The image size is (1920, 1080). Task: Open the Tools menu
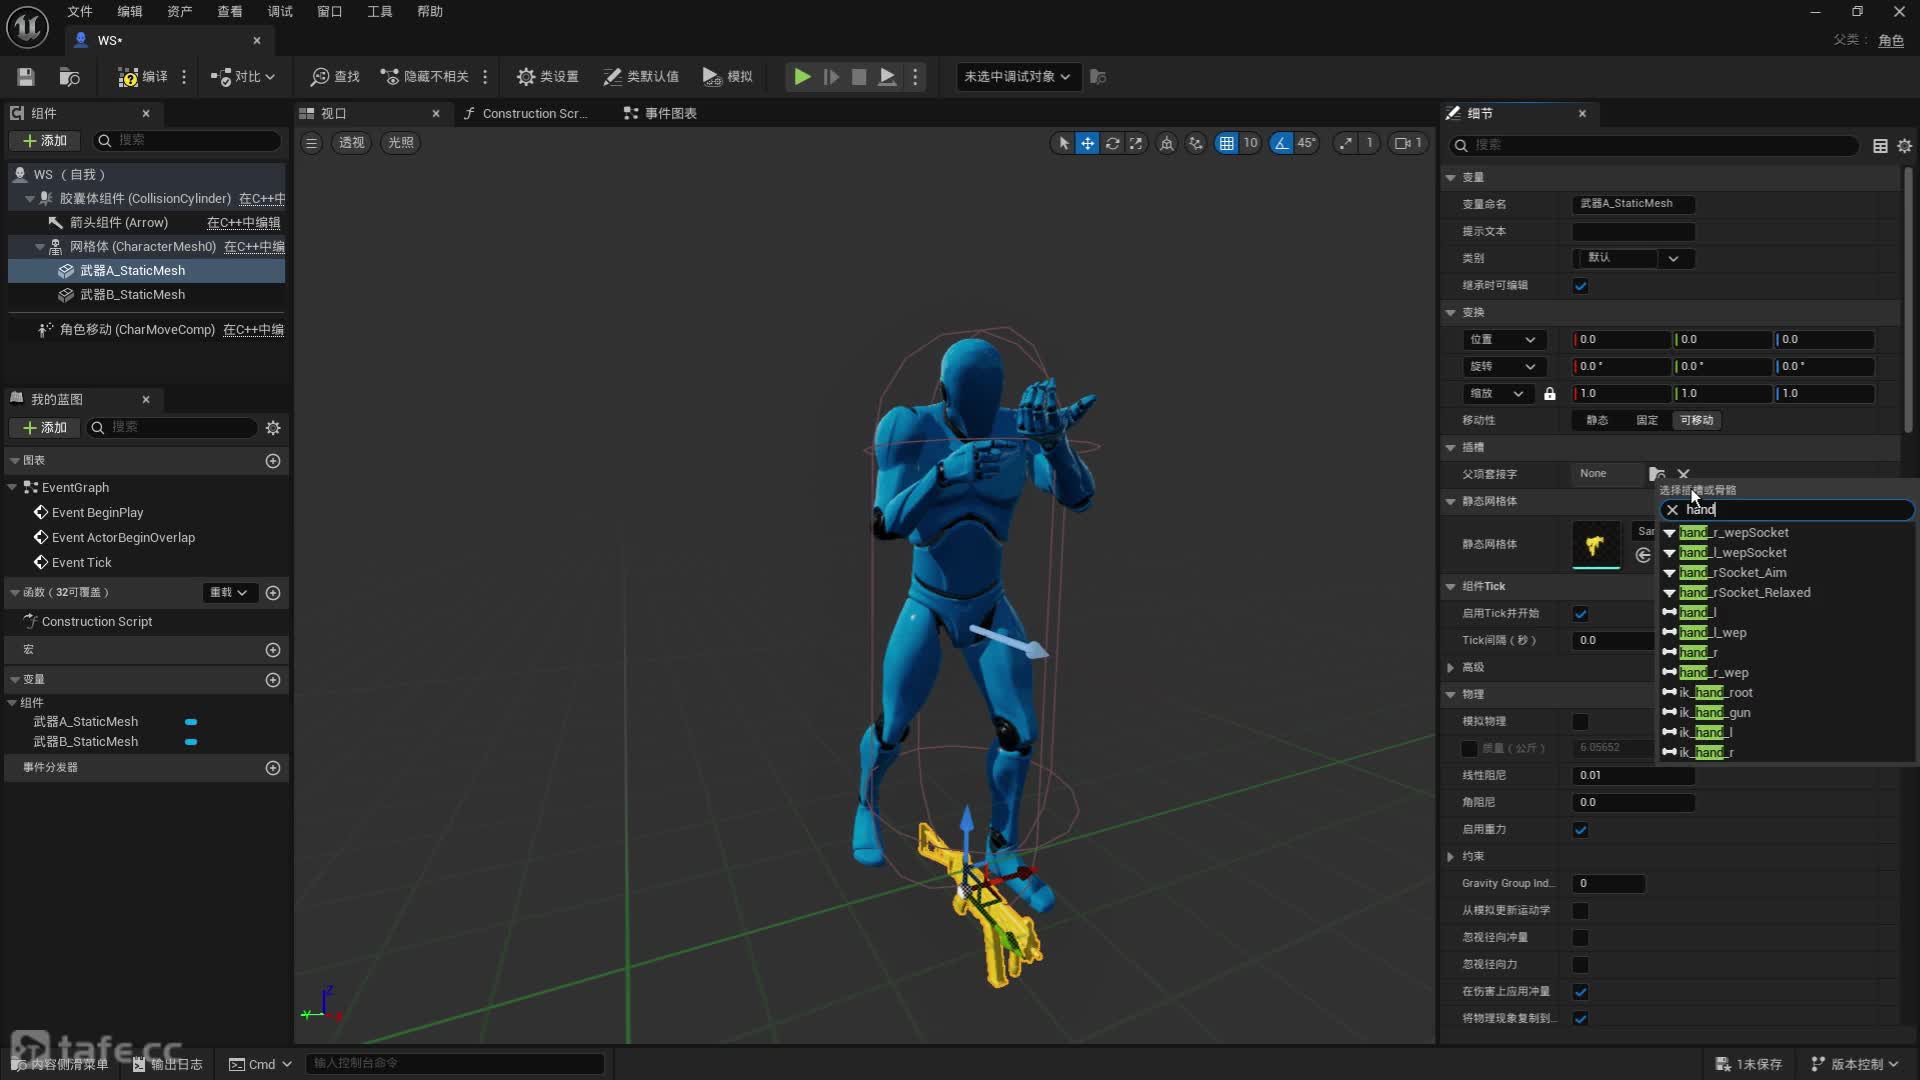click(379, 11)
